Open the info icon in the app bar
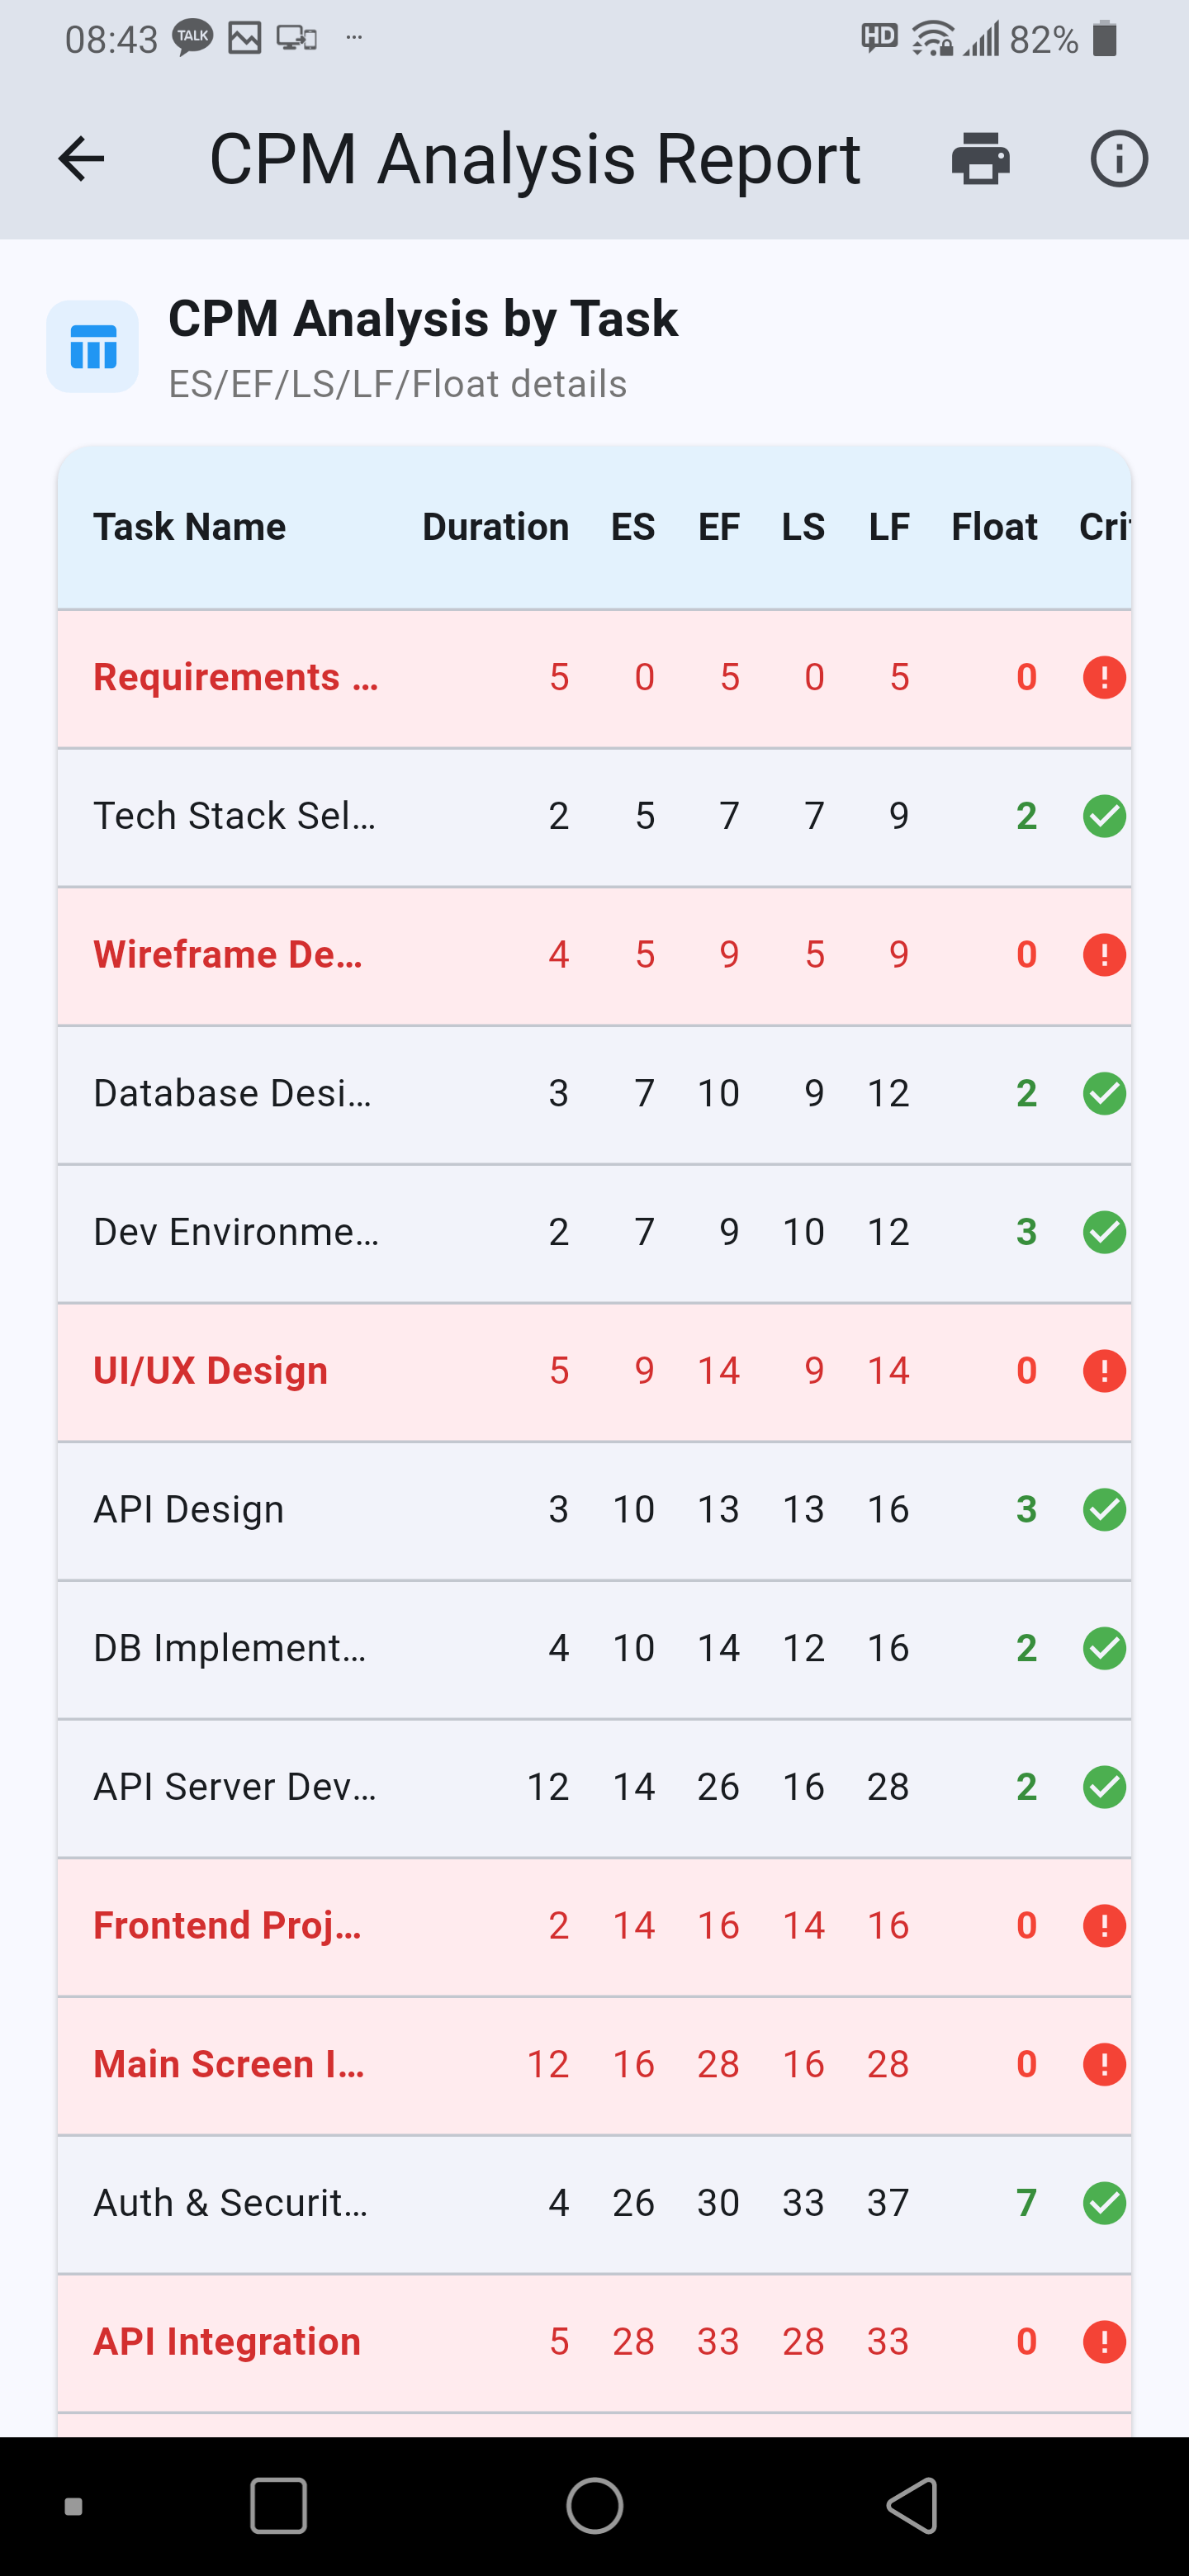Image resolution: width=1189 pixels, height=2576 pixels. tap(1118, 159)
